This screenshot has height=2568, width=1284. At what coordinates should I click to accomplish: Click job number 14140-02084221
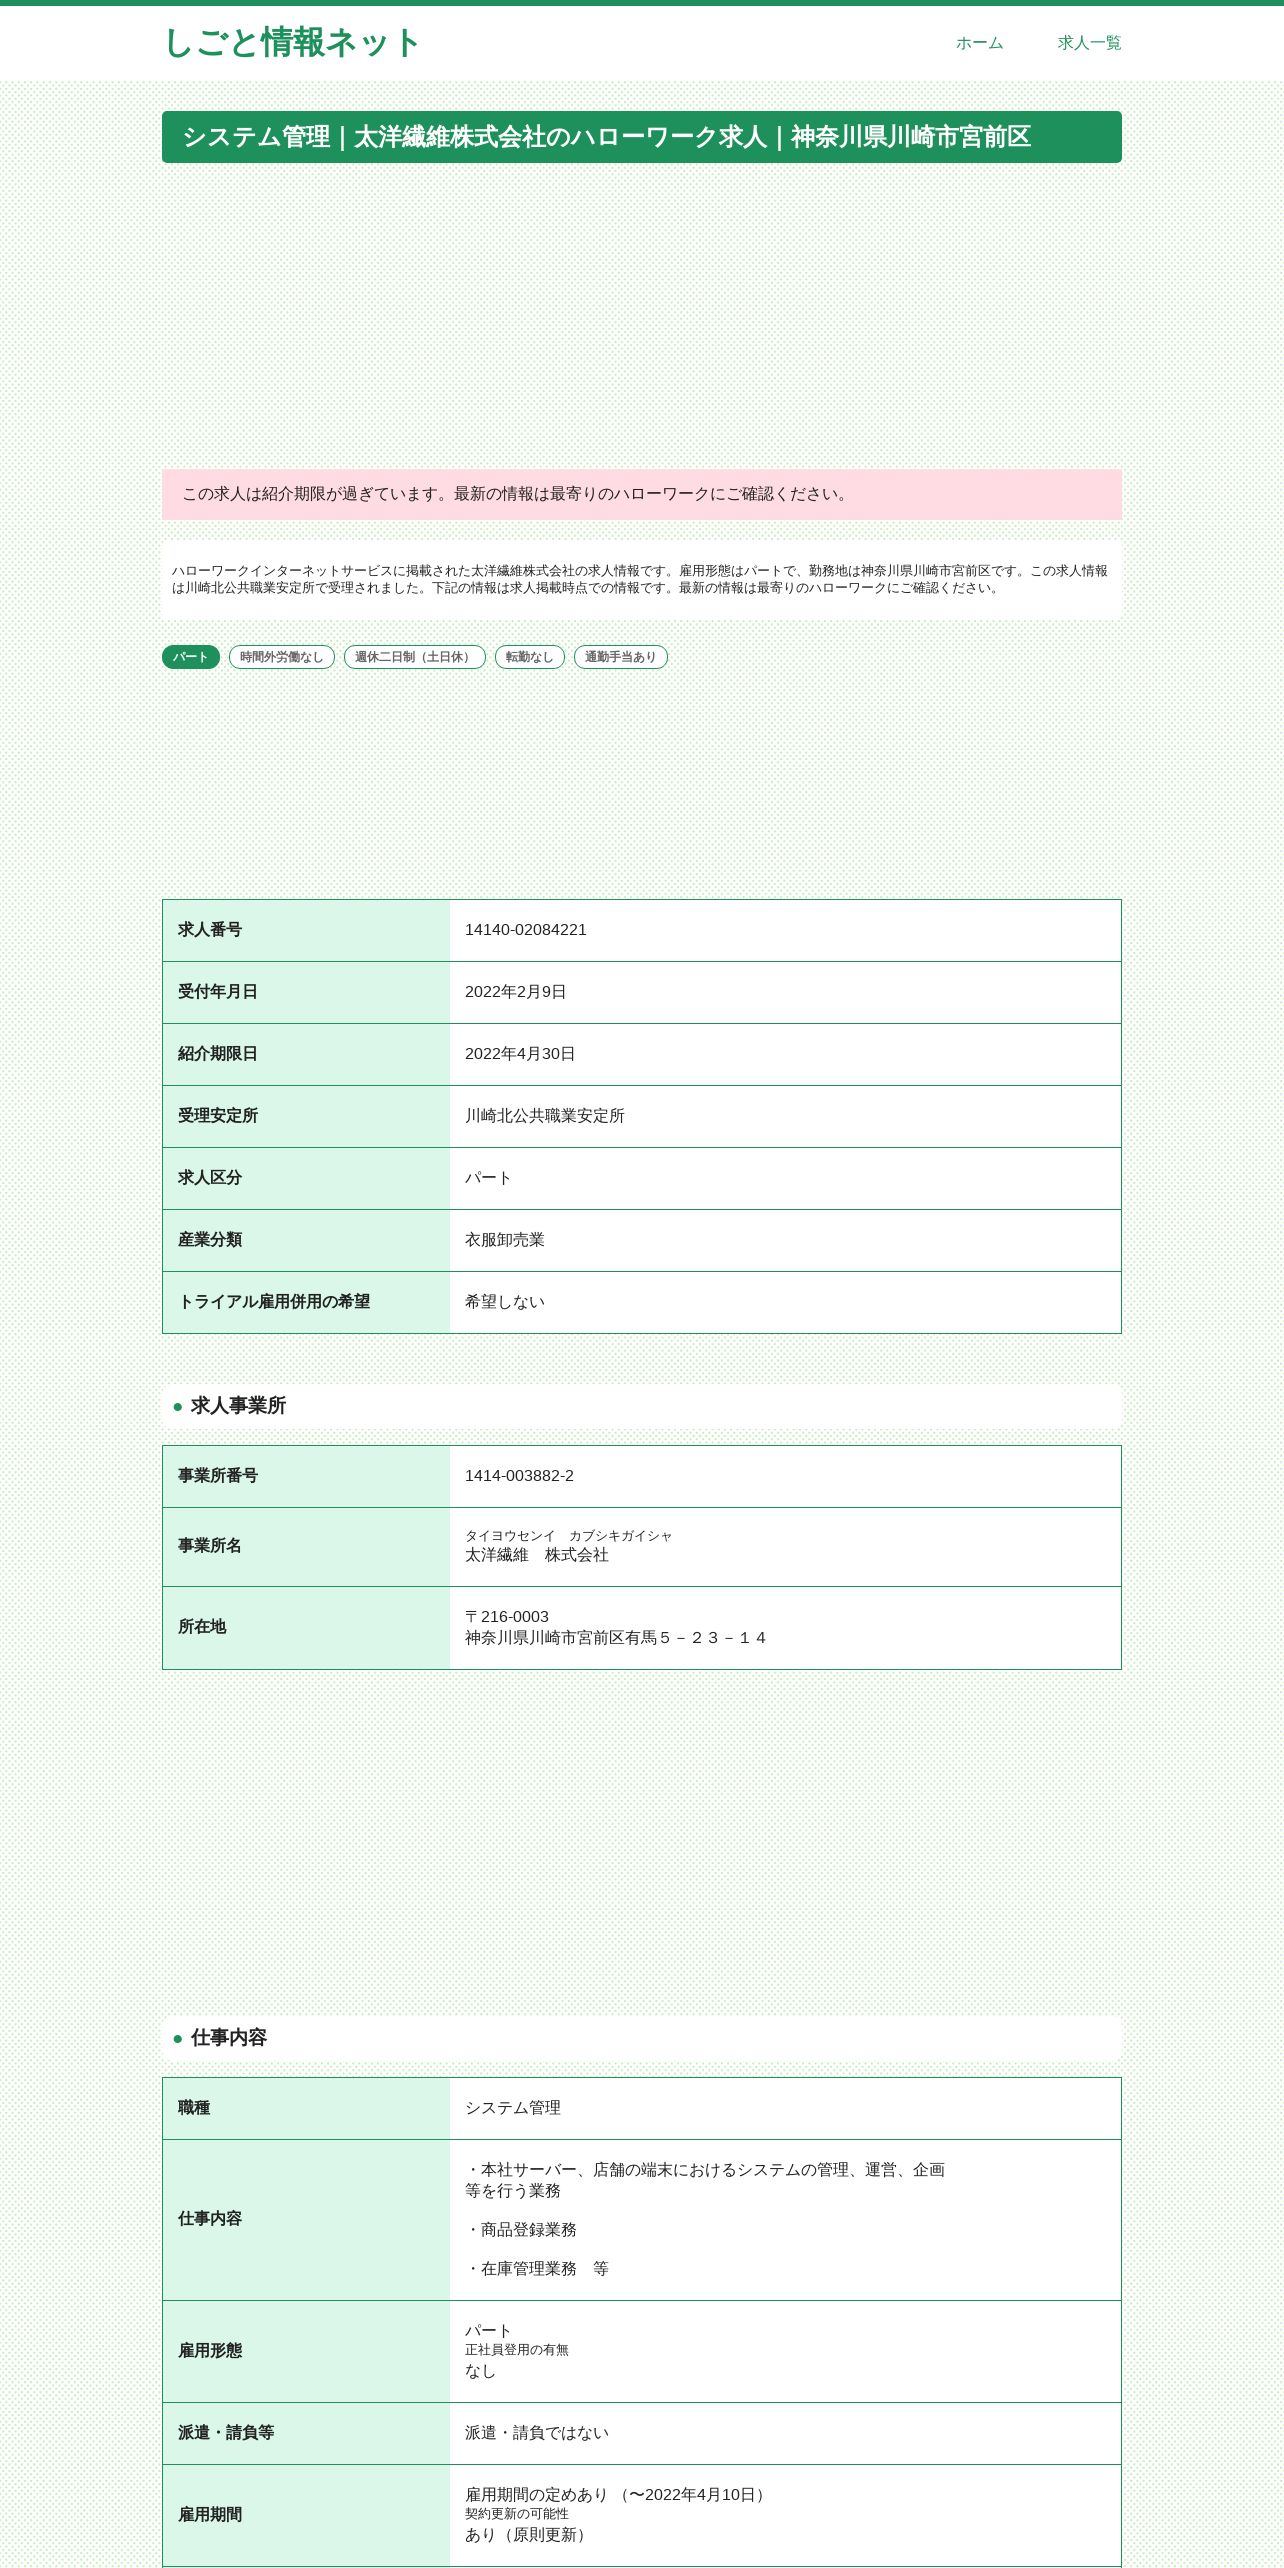point(526,930)
